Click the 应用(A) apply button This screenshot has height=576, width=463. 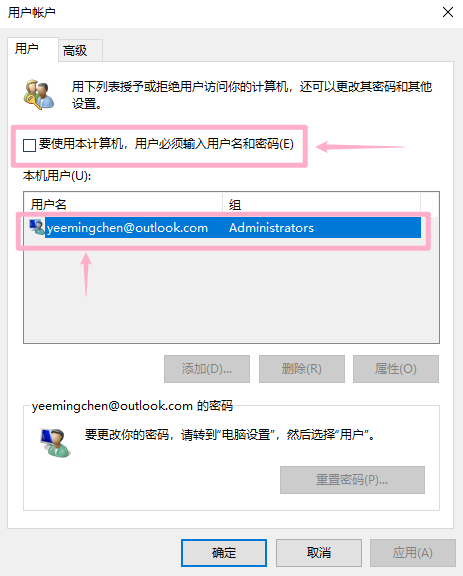click(413, 553)
